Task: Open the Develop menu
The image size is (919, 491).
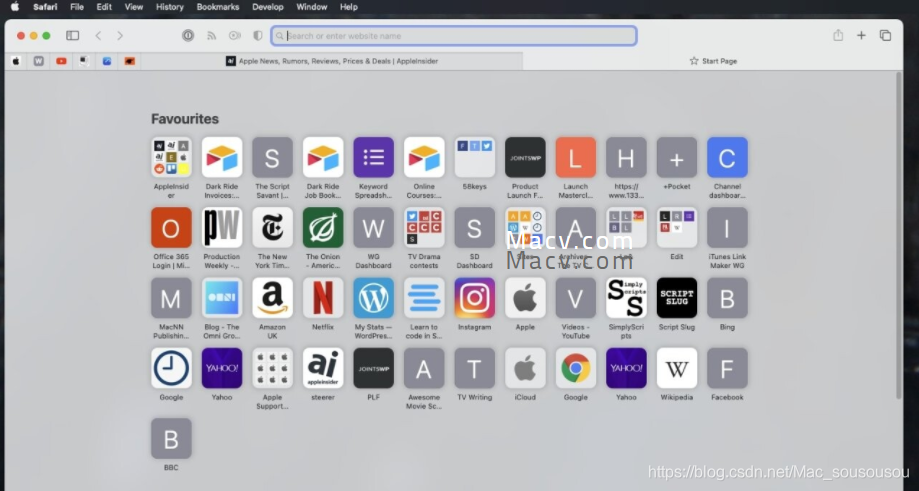Action: pos(268,7)
